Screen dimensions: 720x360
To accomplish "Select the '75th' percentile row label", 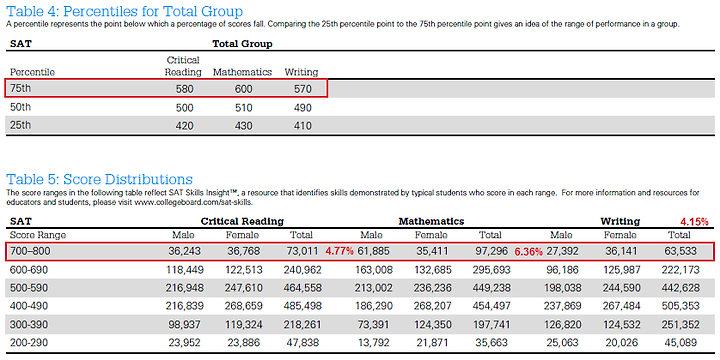I will [x=21, y=89].
